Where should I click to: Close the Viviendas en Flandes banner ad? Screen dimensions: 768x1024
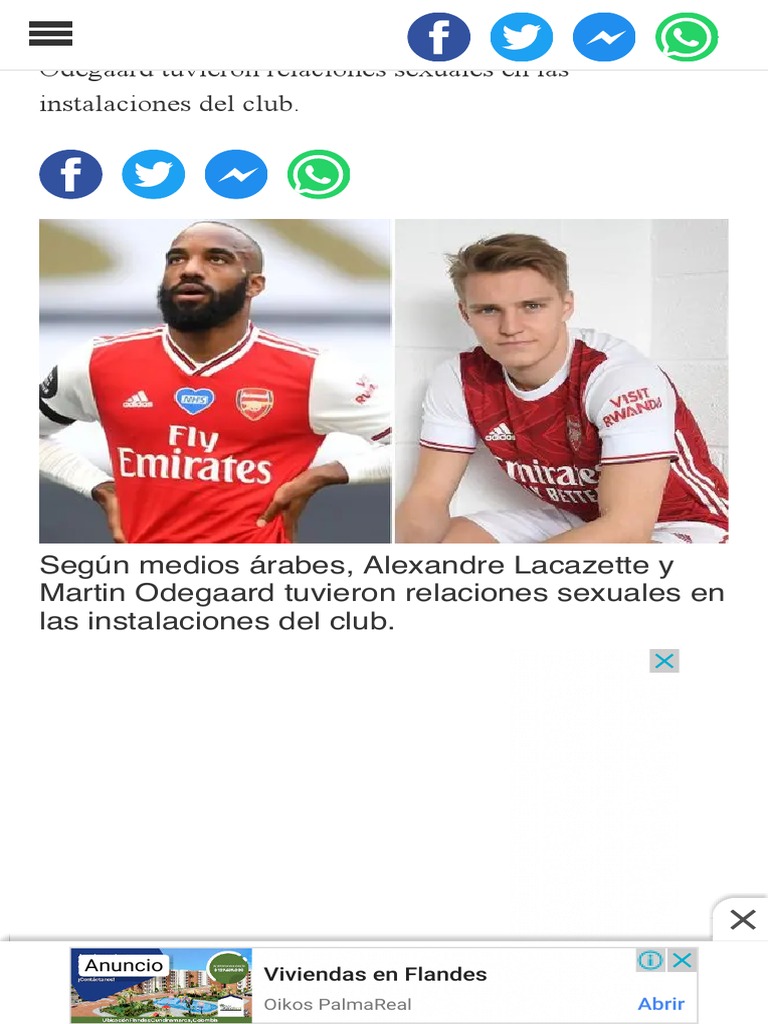(x=682, y=960)
